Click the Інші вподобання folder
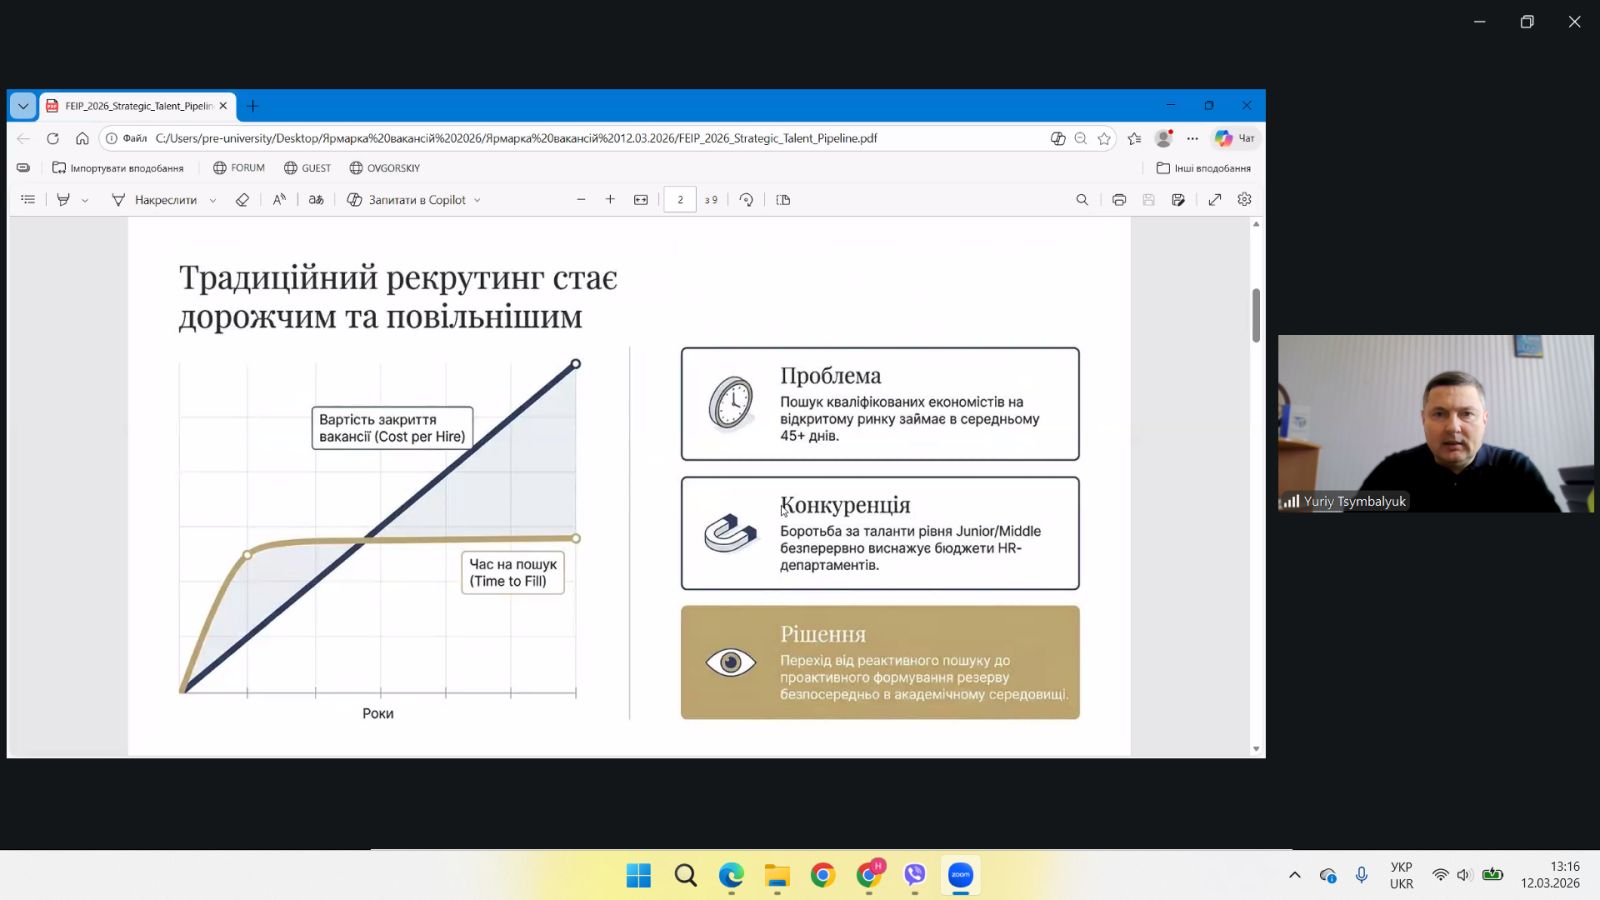1600x900 pixels. [1203, 168]
